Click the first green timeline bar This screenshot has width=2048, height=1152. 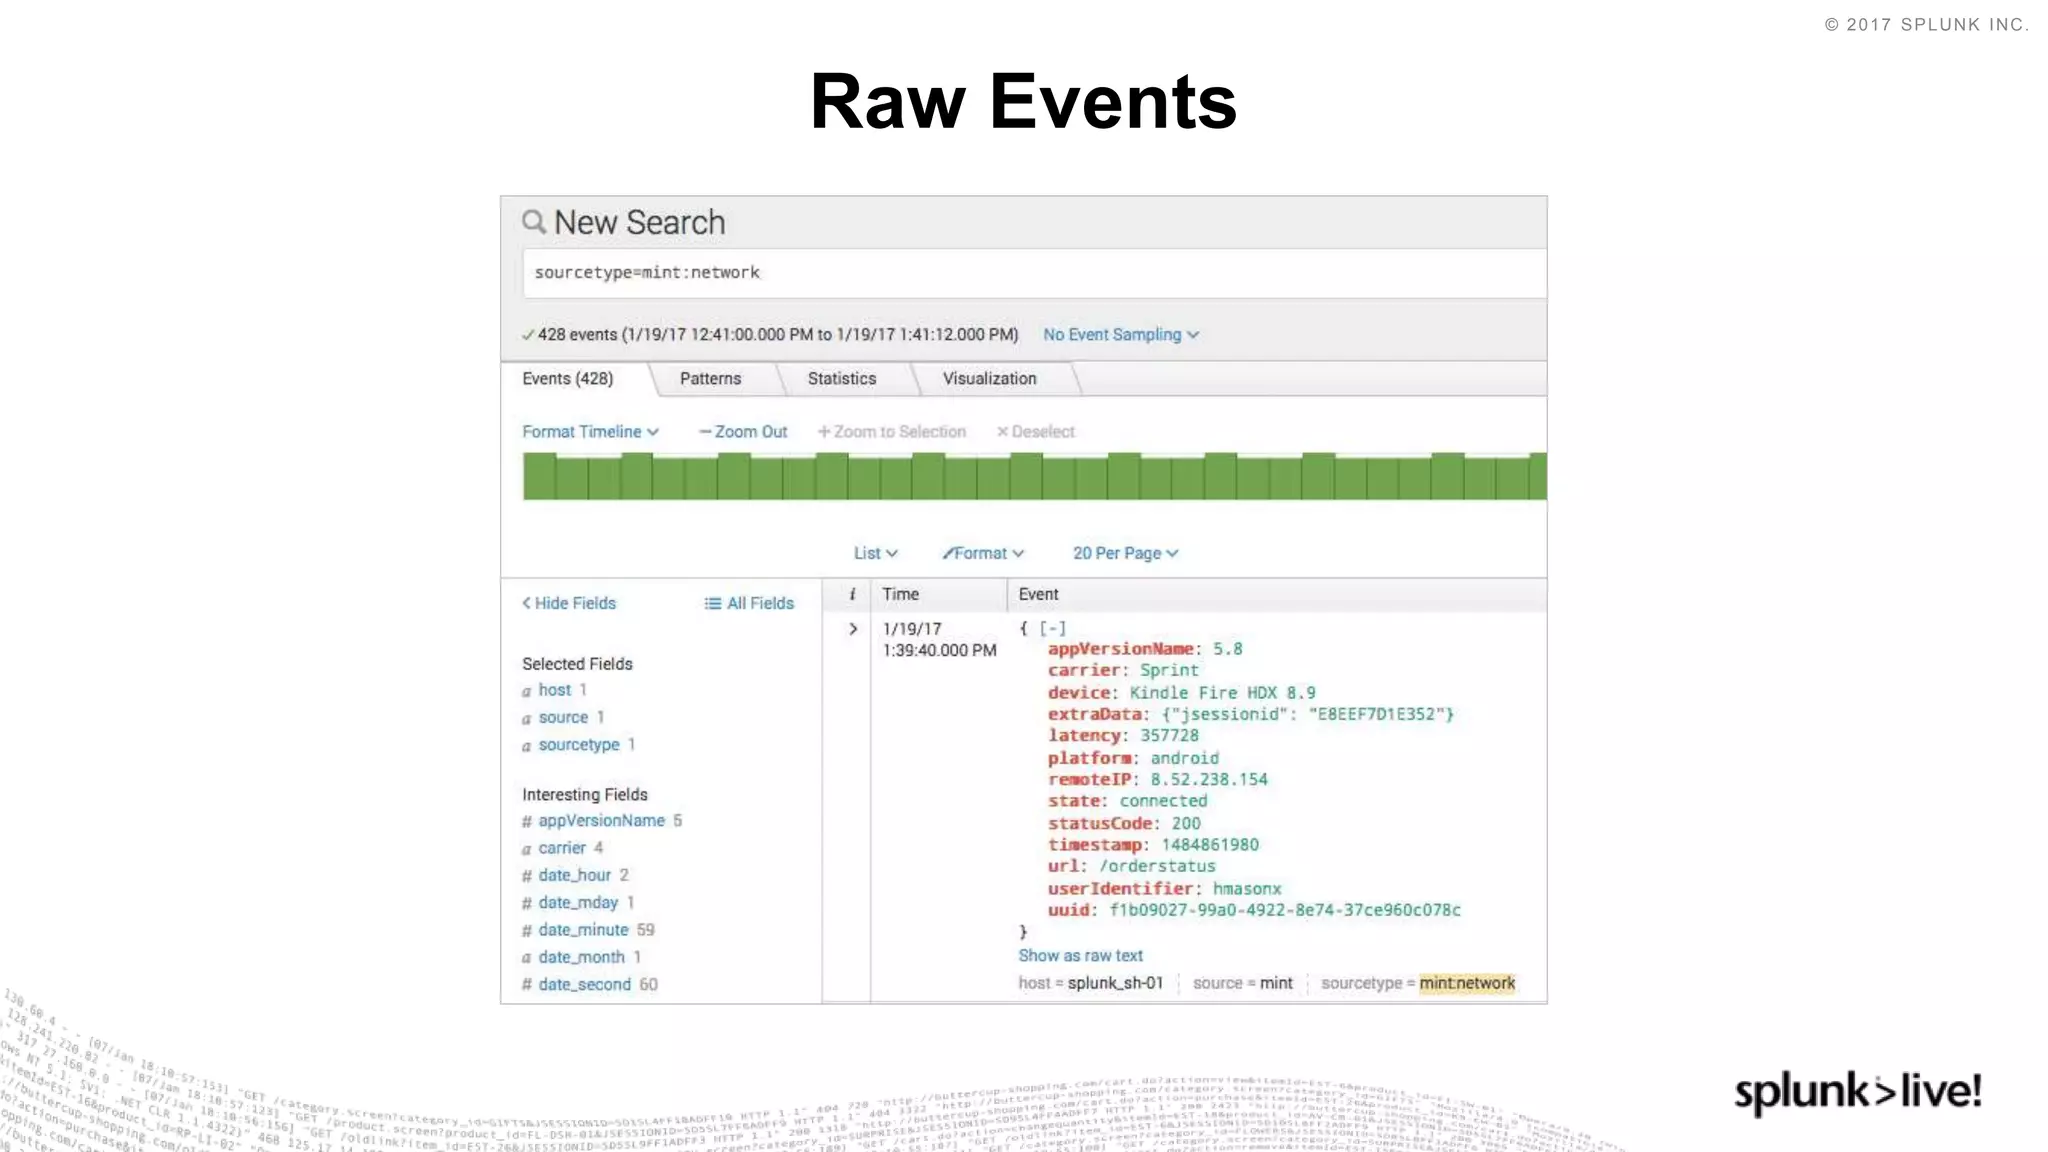click(x=539, y=476)
